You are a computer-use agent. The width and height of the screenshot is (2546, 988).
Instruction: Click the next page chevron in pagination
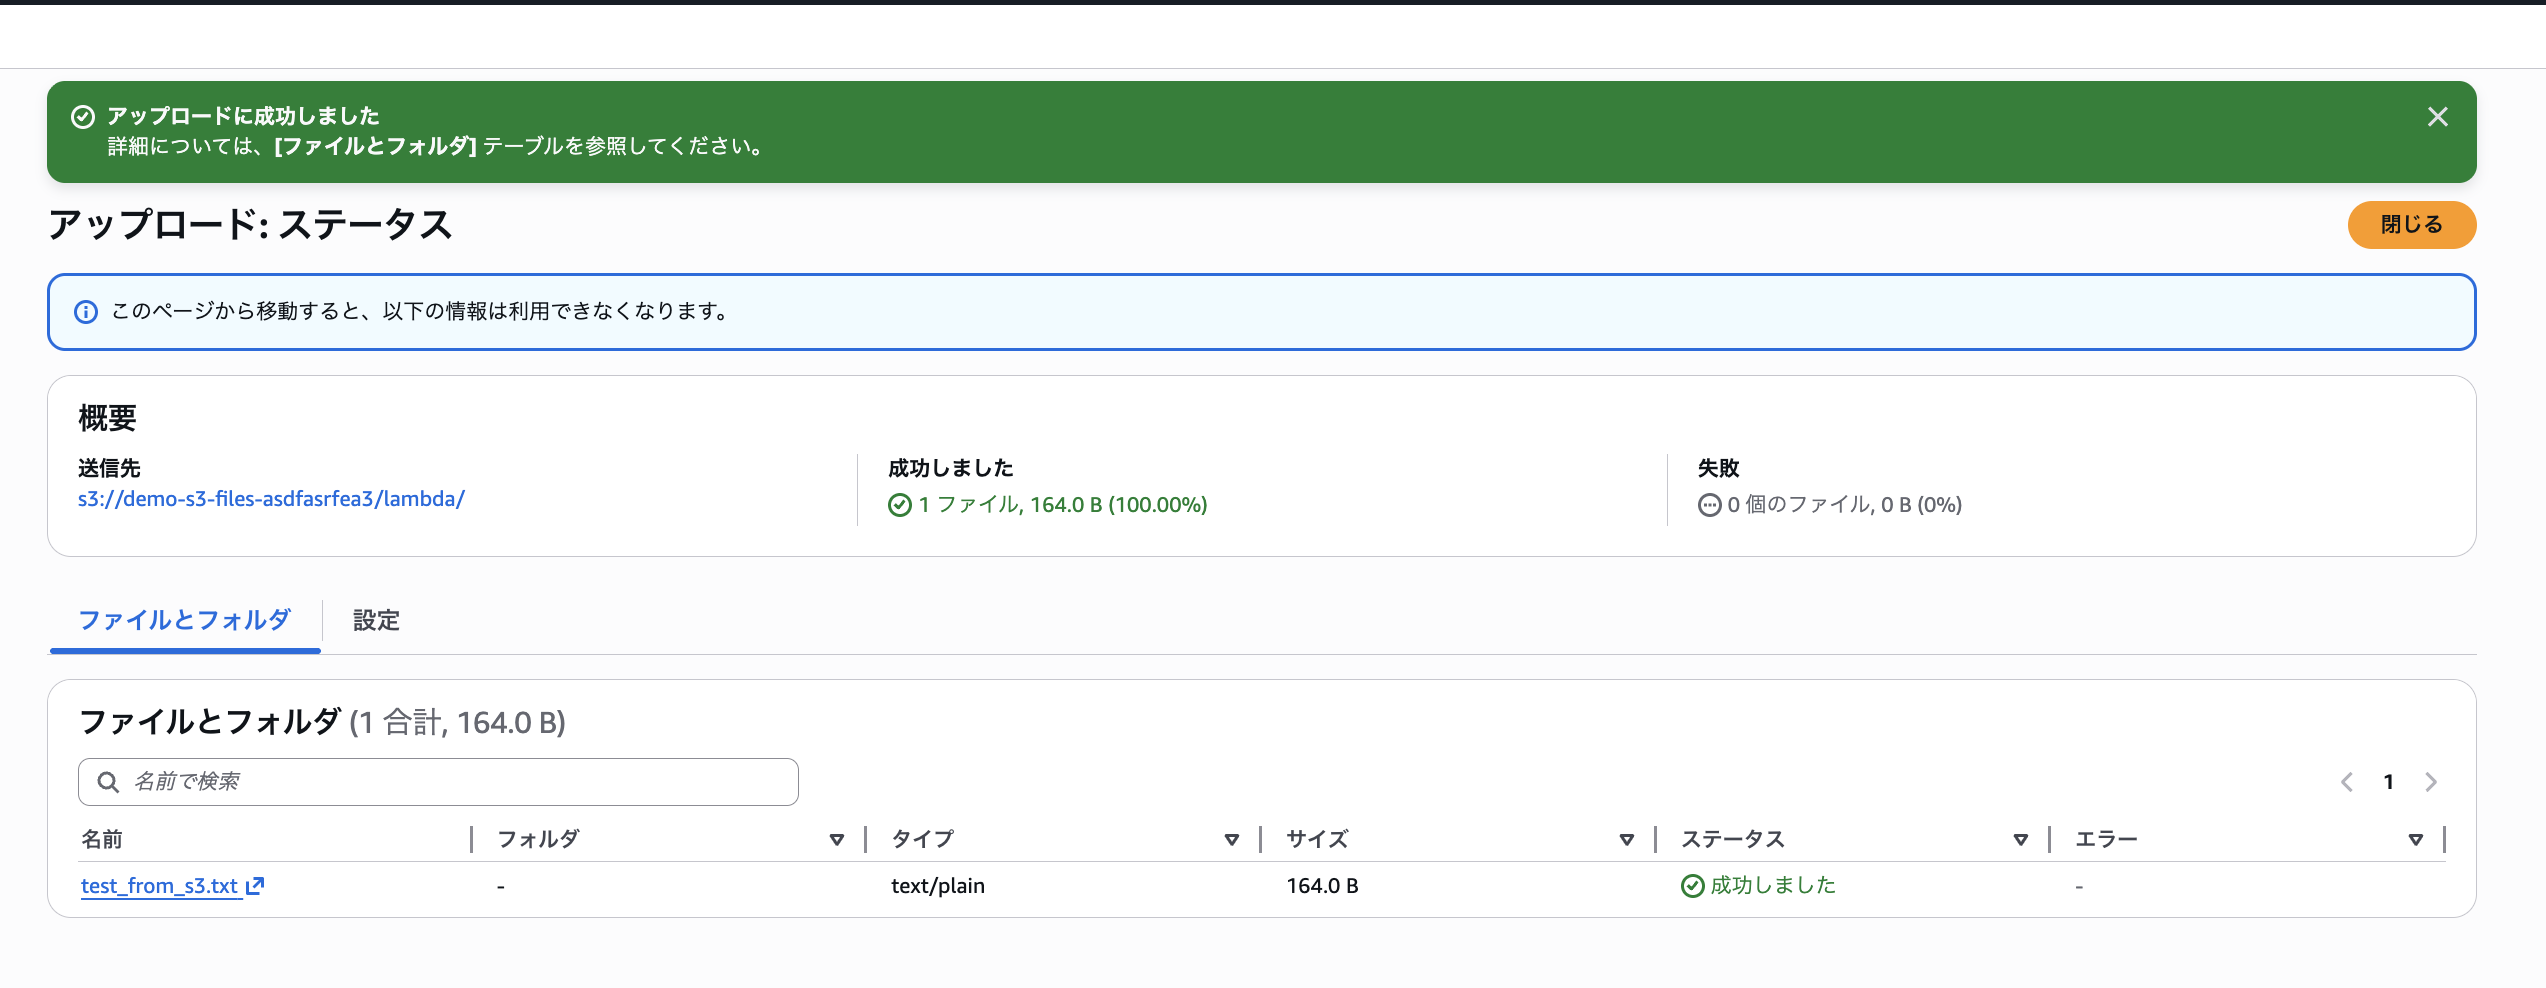[2430, 781]
